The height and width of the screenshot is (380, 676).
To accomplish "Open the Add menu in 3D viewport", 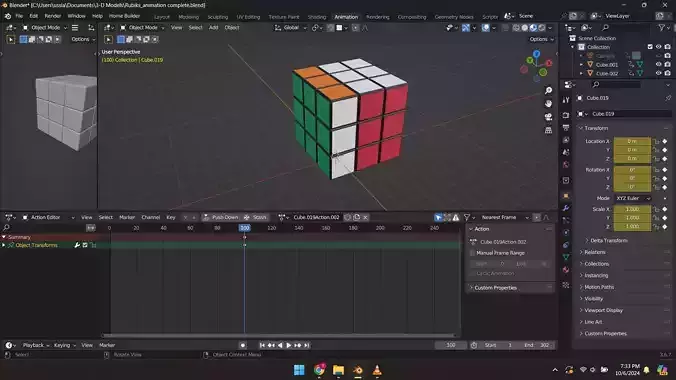I will coord(213,28).
